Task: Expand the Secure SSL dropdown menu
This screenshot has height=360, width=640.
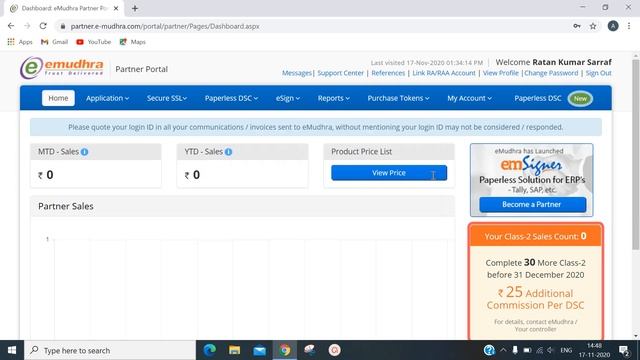Action: pos(167,98)
